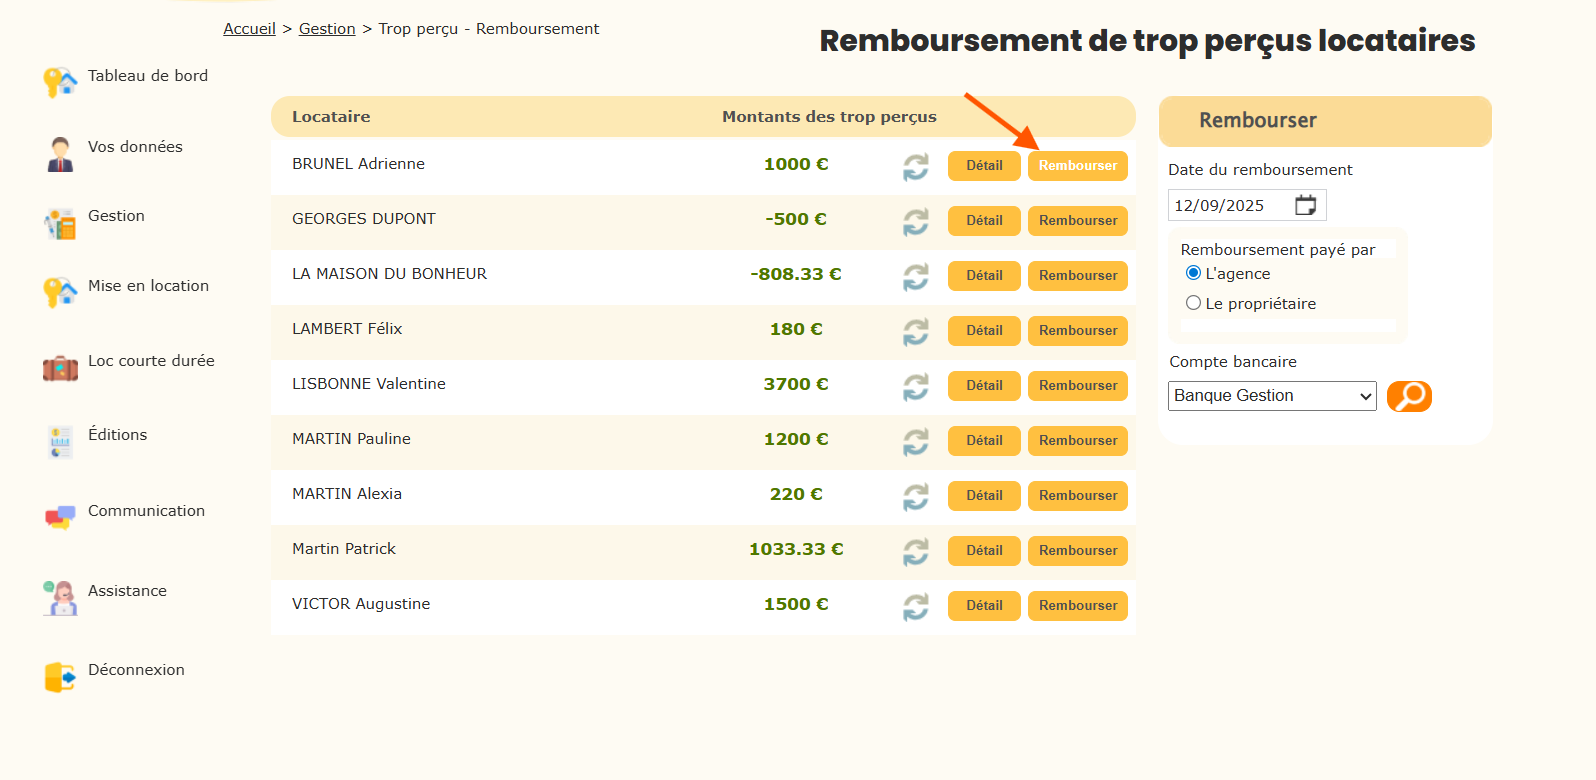Open the Banque Gestion account dropdown
This screenshot has width=1596, height=780.
pos(1271,396)
